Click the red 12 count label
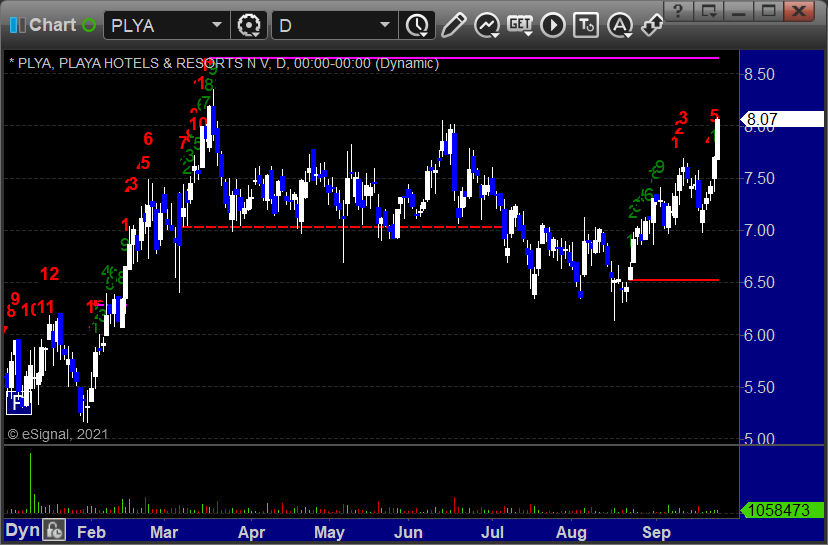This screenshot has height=545, width=828. pos(50,274)
